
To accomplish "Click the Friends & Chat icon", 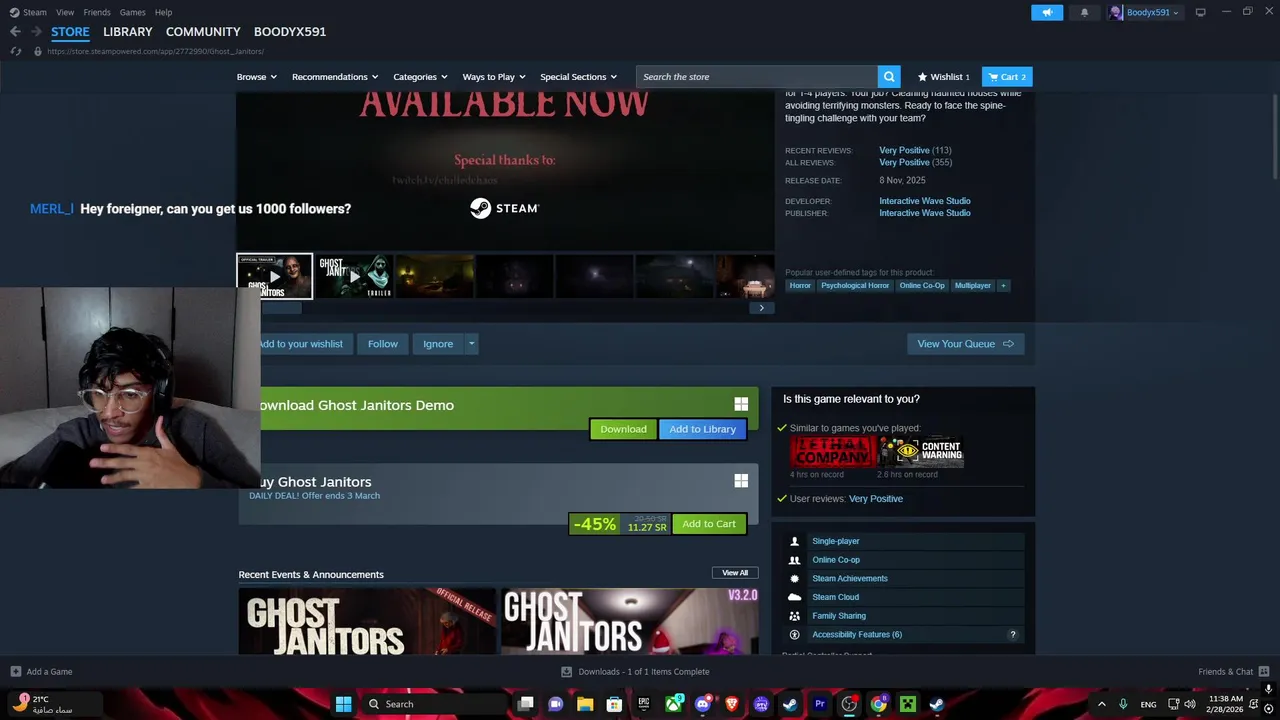I will (1264, 672).
